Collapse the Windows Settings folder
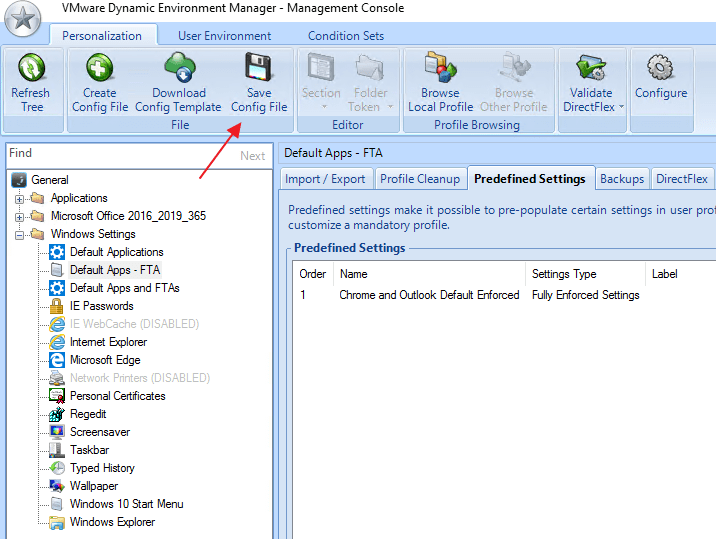716x539 pixels. [20, 235]
